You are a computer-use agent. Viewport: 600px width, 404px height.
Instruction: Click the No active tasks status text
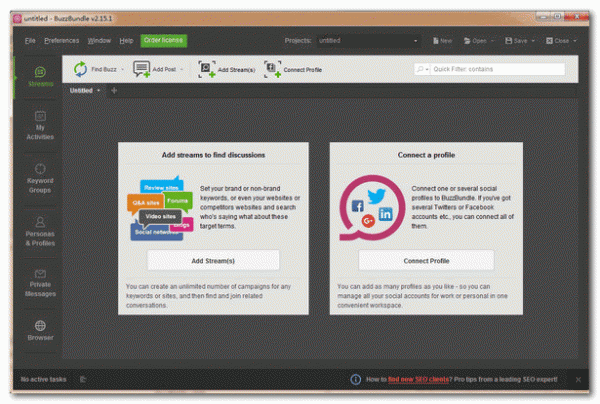click(43, 379)
